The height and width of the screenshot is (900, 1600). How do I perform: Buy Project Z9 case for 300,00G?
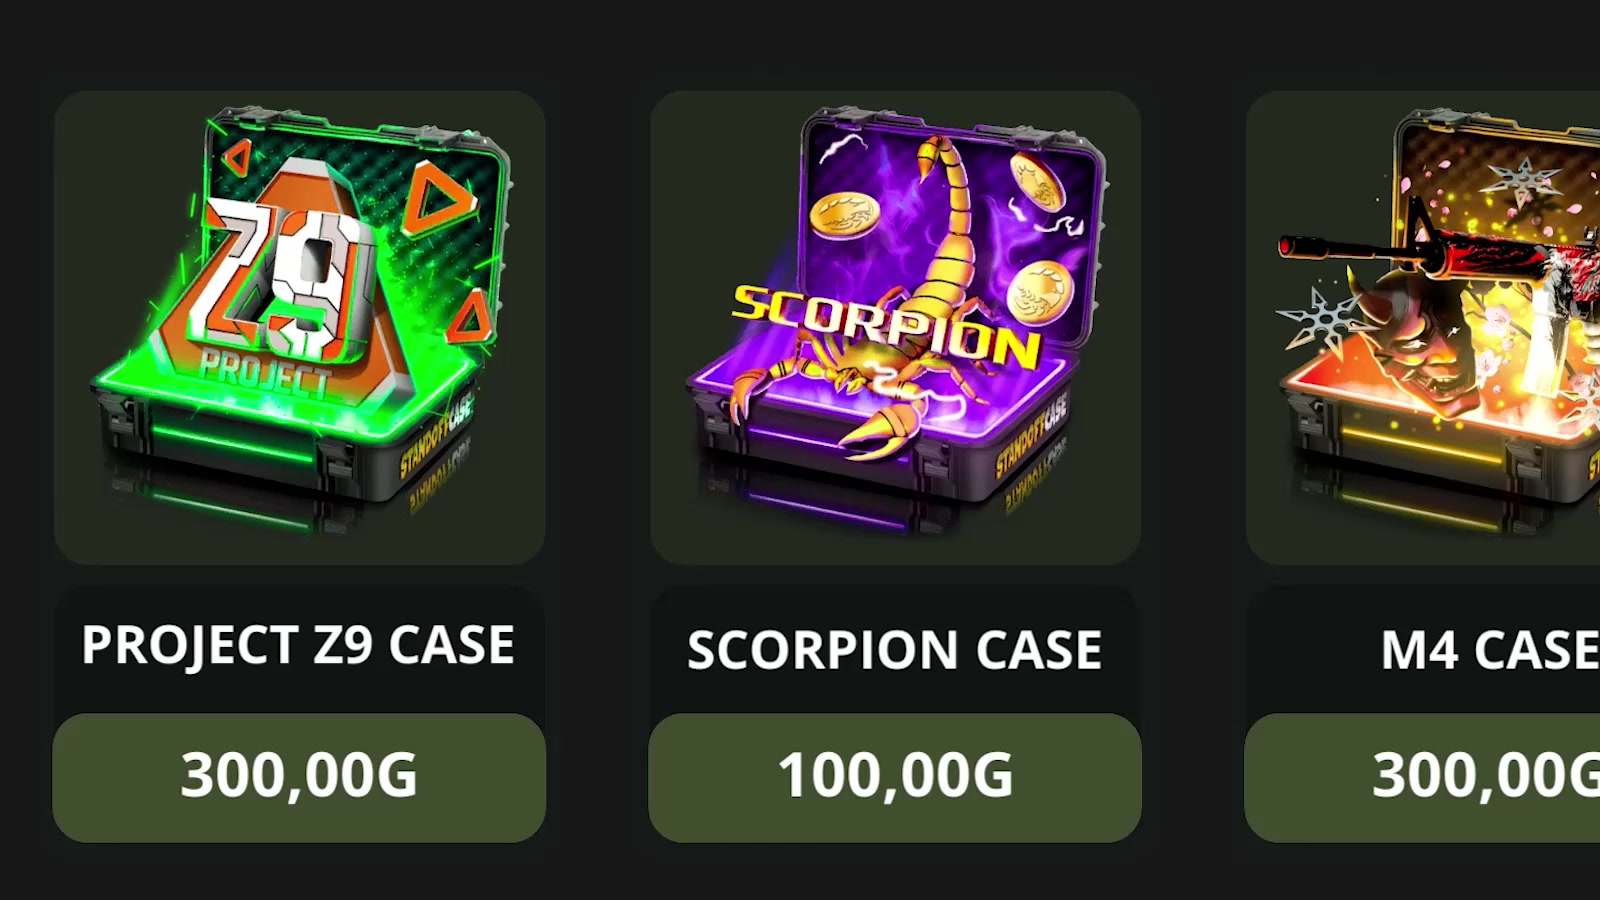coord(299,777)
